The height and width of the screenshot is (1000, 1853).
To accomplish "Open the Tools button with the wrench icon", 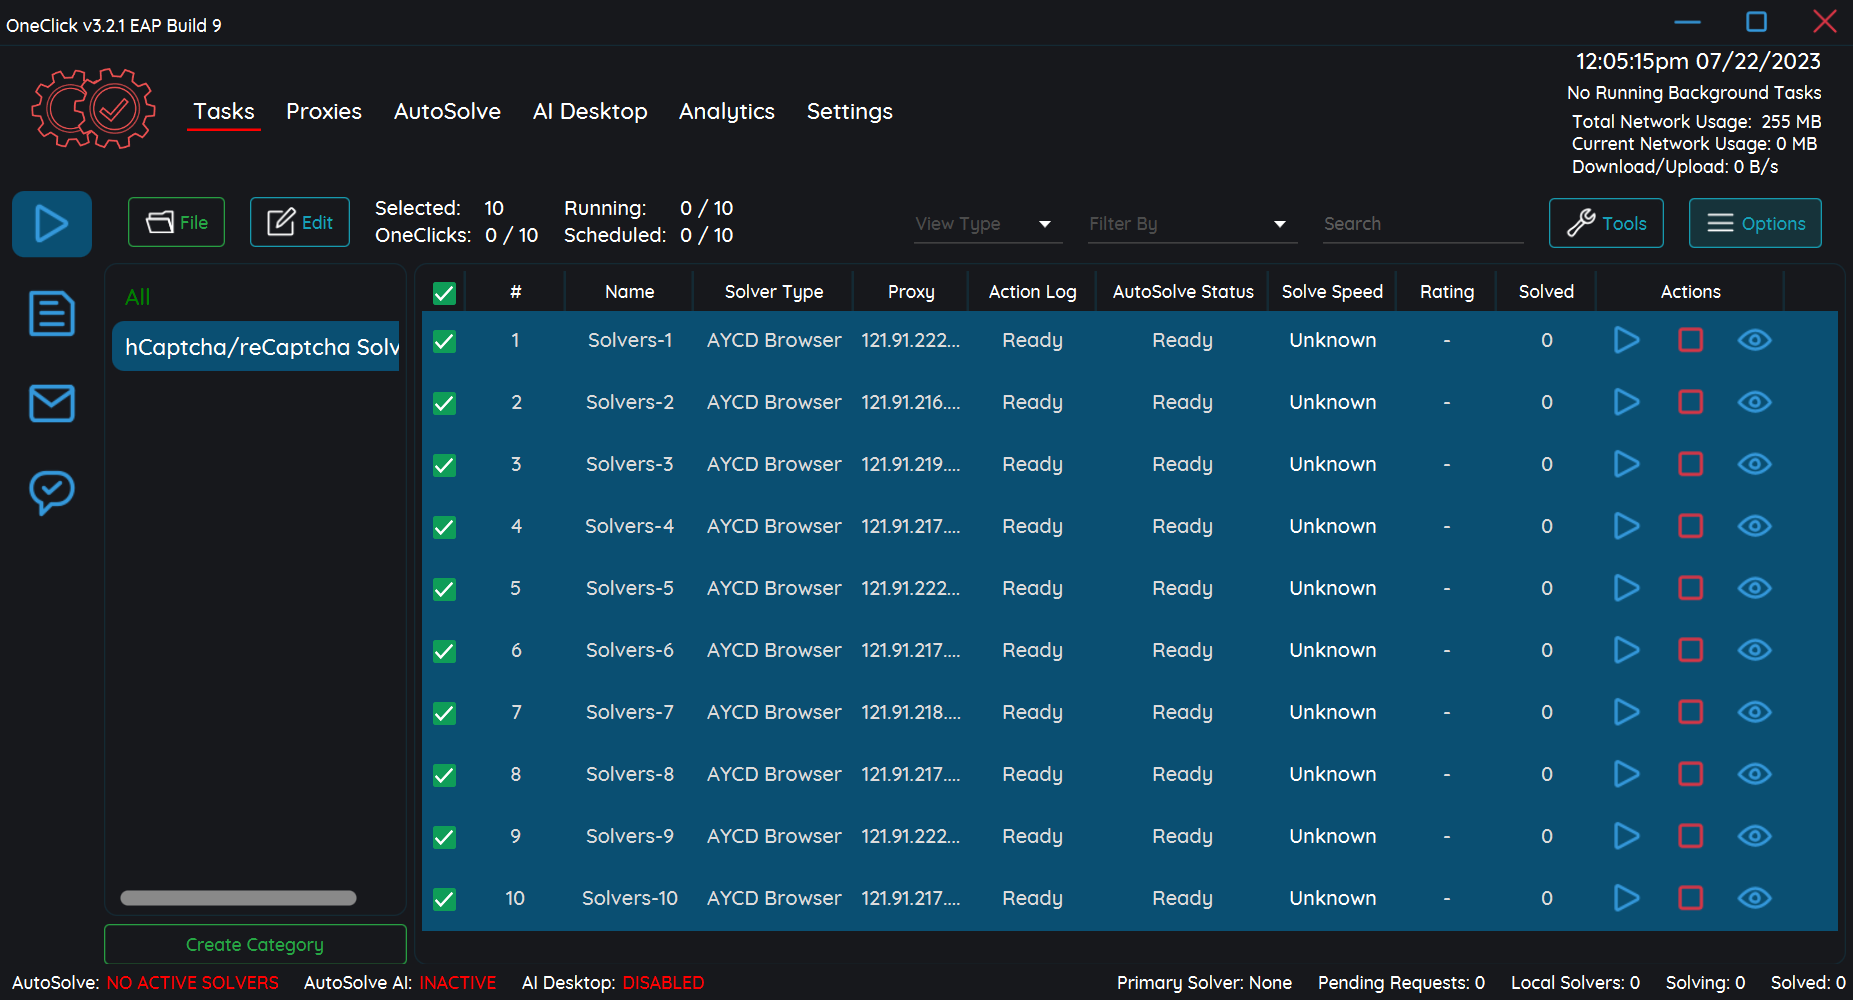I will pos(1605,223).
